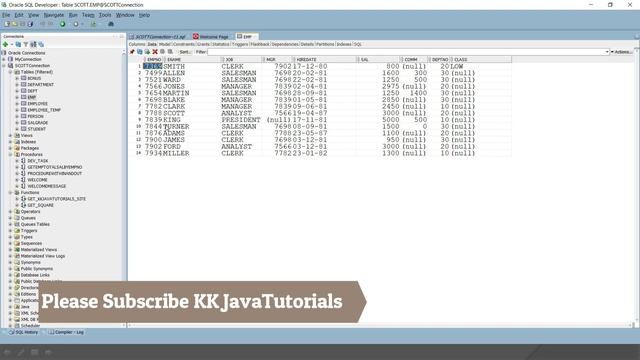Switch to the Constraints tab
Screen dimensions: 640x360
(x=184, y=44)
